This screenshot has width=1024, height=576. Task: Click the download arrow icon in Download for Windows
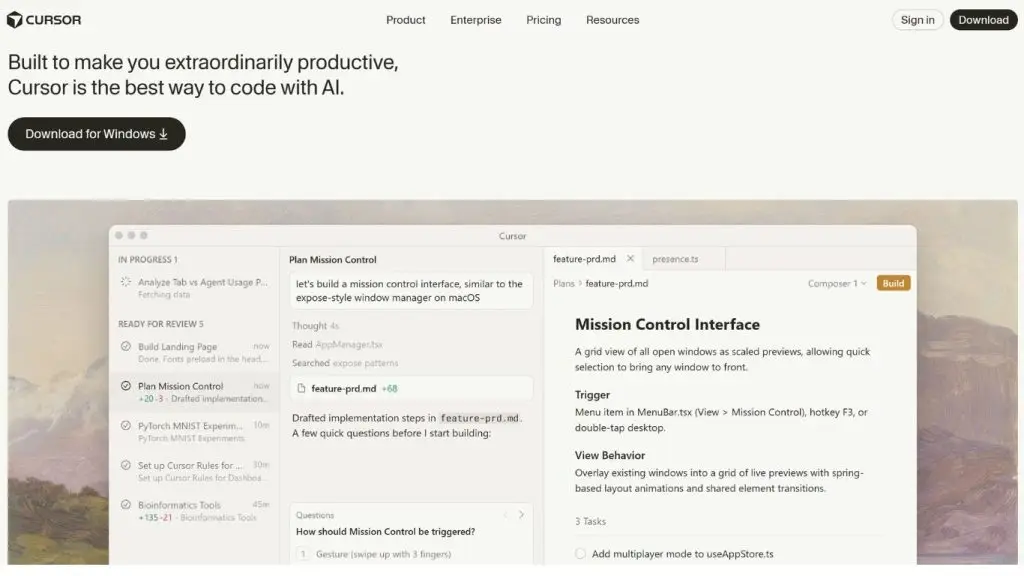[x=163, y=134]
